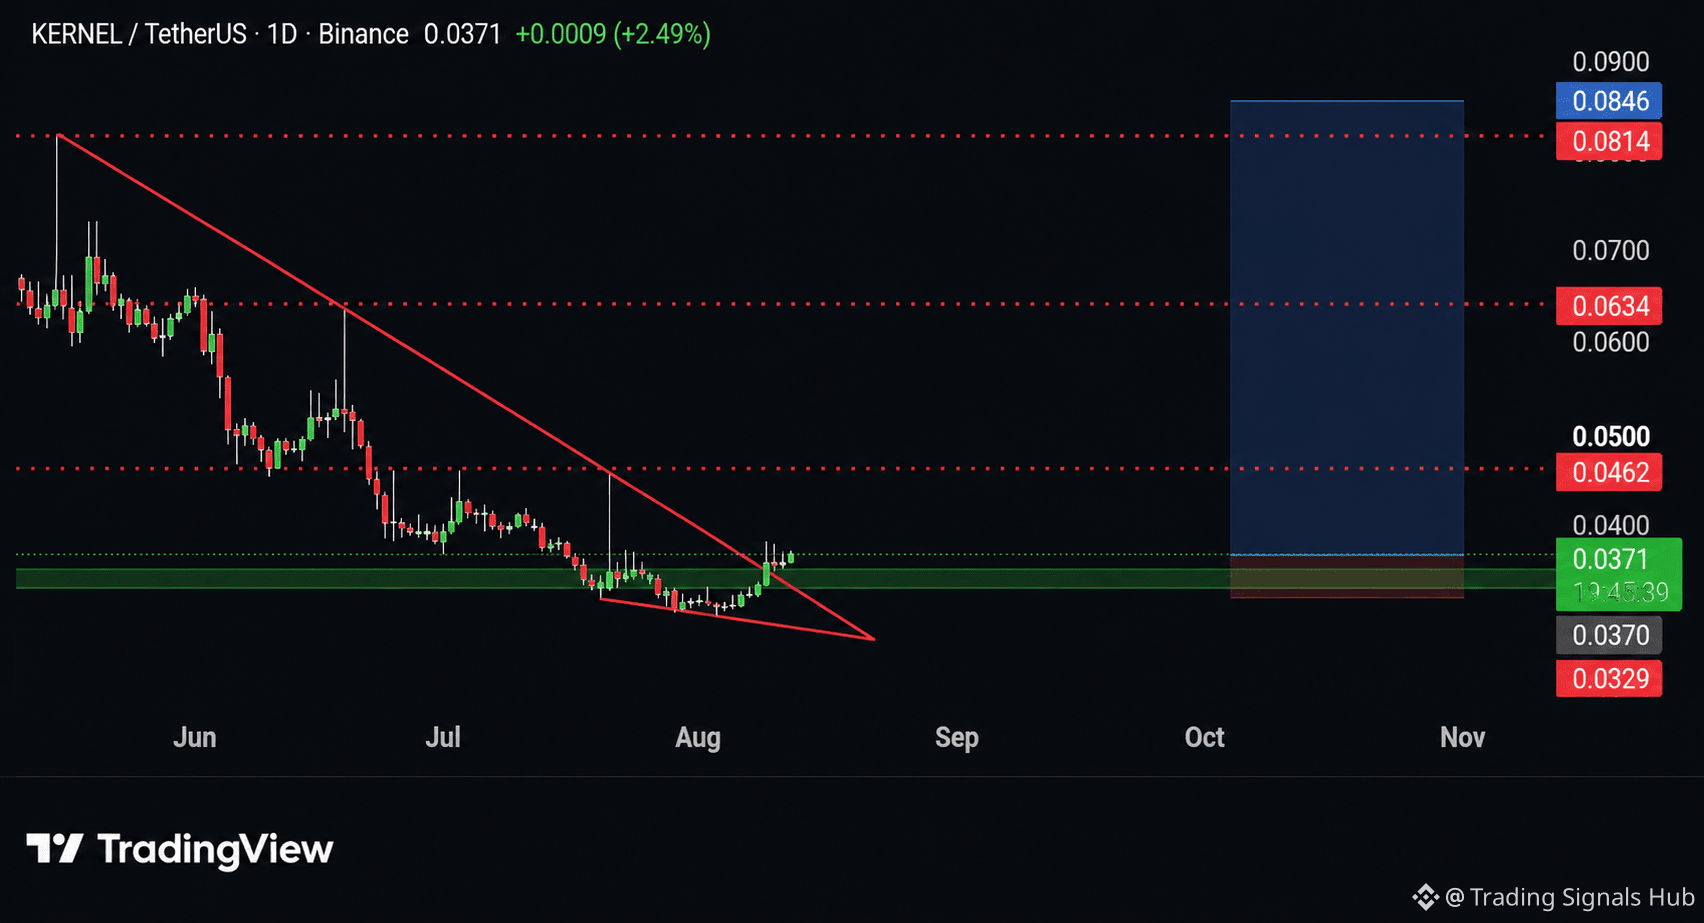Select the KERNEL / TetherUS symbol title

139,34
